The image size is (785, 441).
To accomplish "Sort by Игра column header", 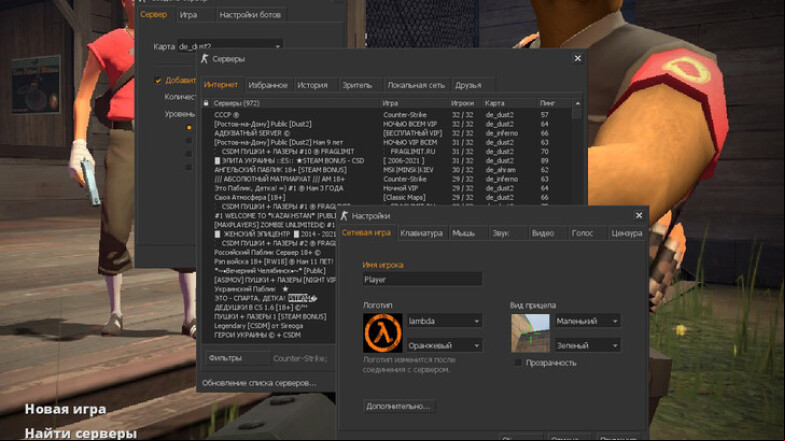I will (415, 103).
